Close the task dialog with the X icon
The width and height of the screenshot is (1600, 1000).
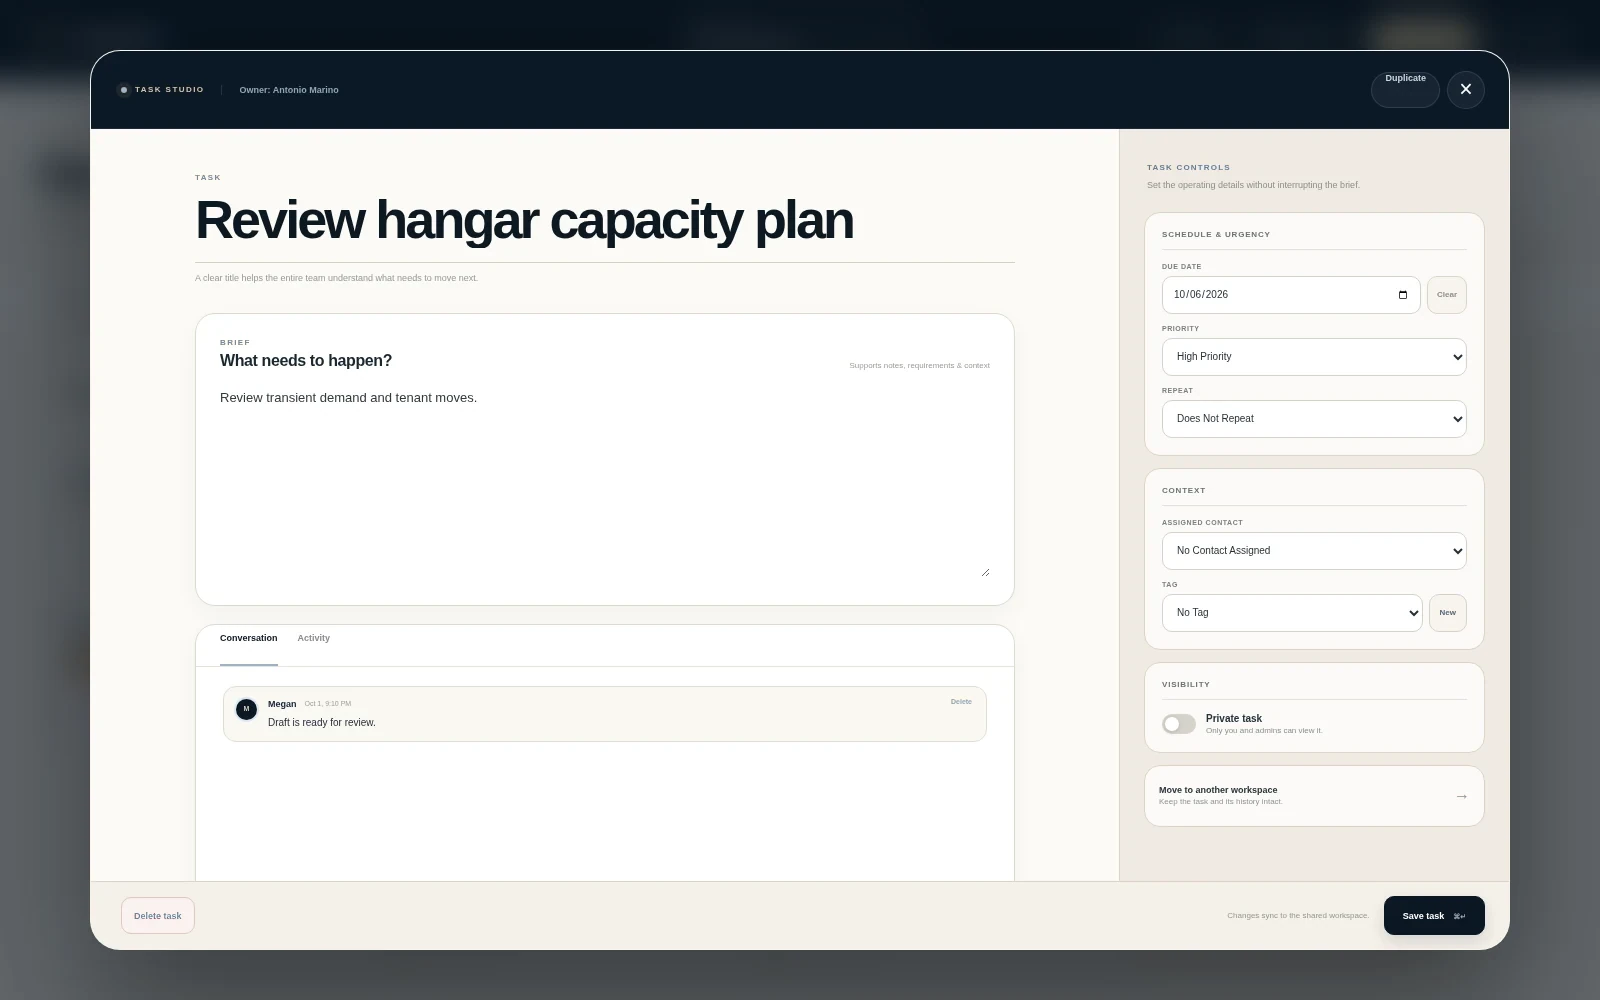pyautogui.click(x=1465, y=90)
